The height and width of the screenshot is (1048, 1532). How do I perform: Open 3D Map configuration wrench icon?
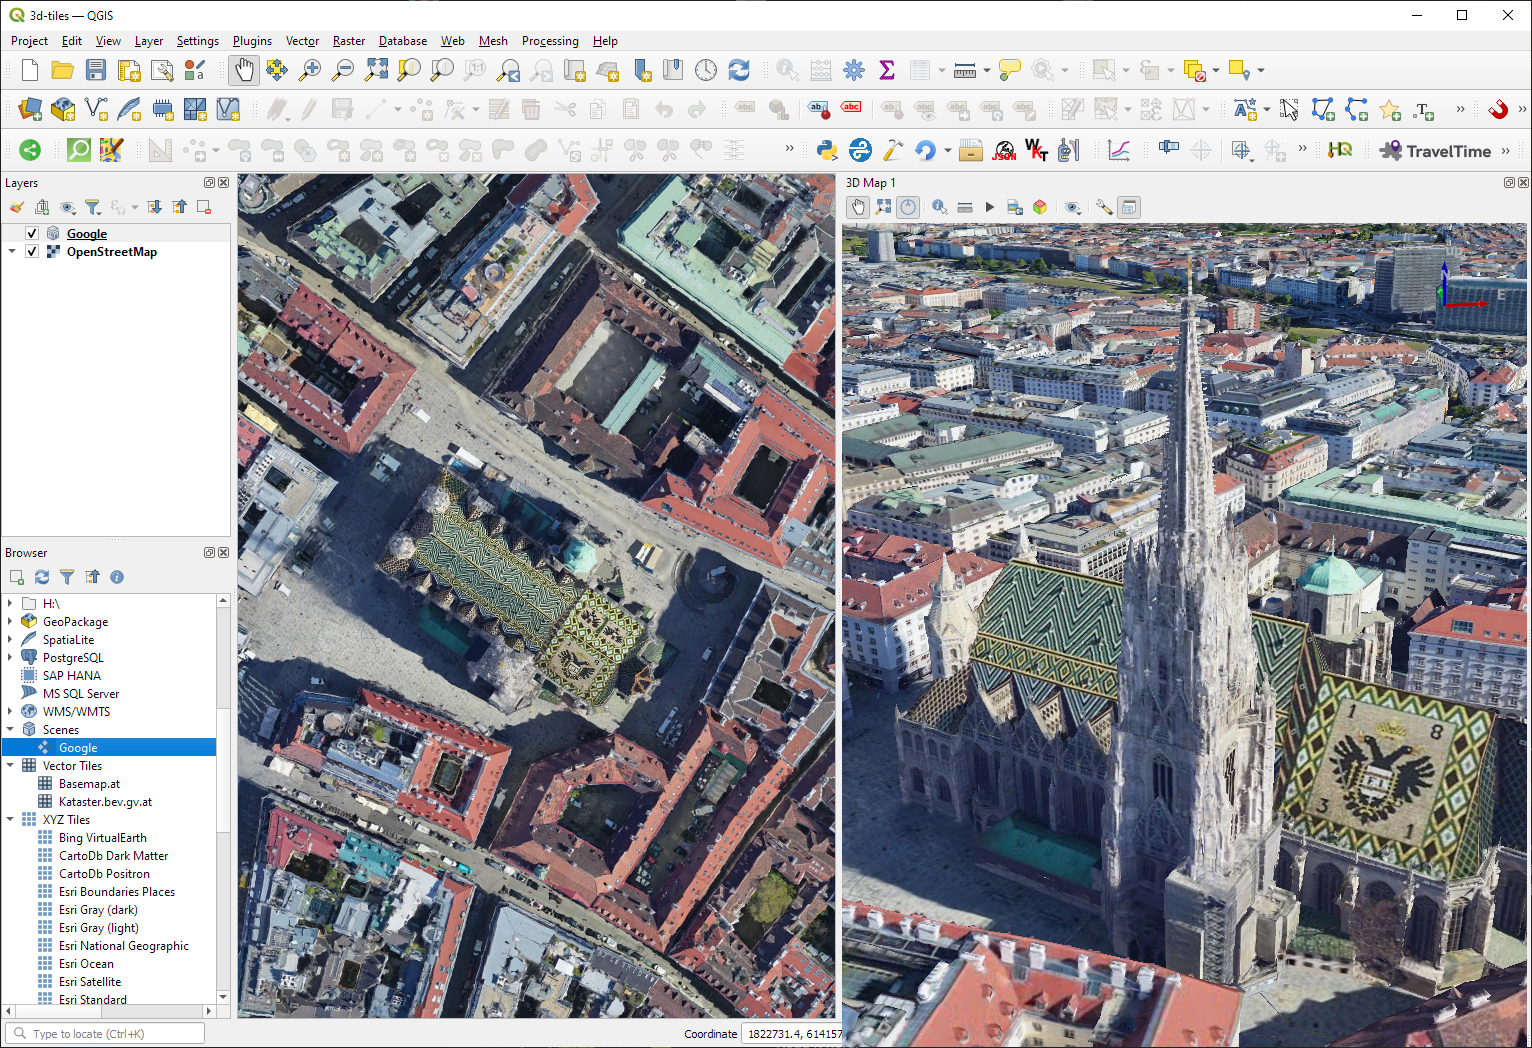coord(1104,207)
